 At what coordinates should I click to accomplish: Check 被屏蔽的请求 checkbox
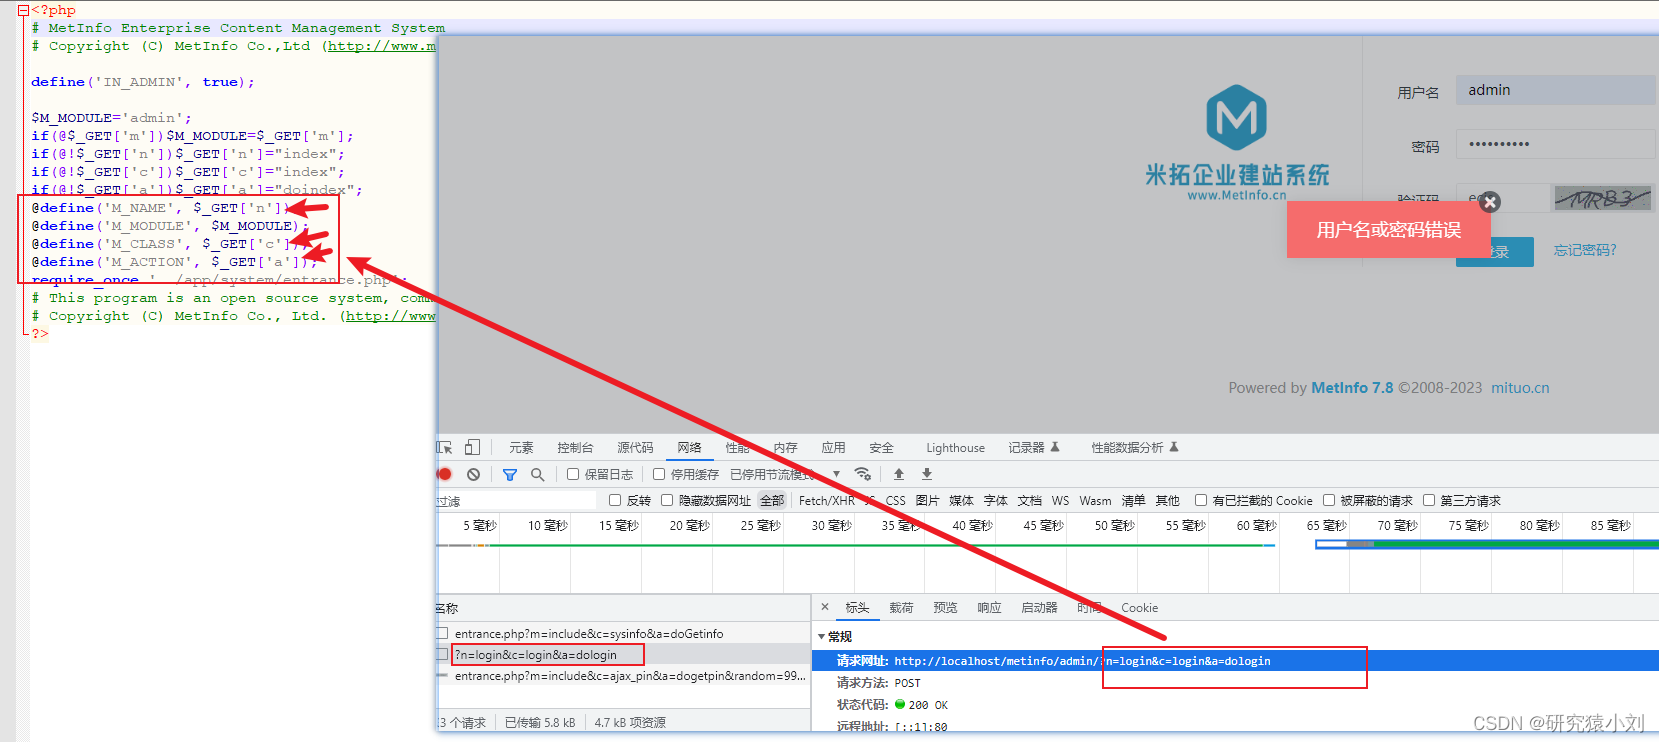1329,500
